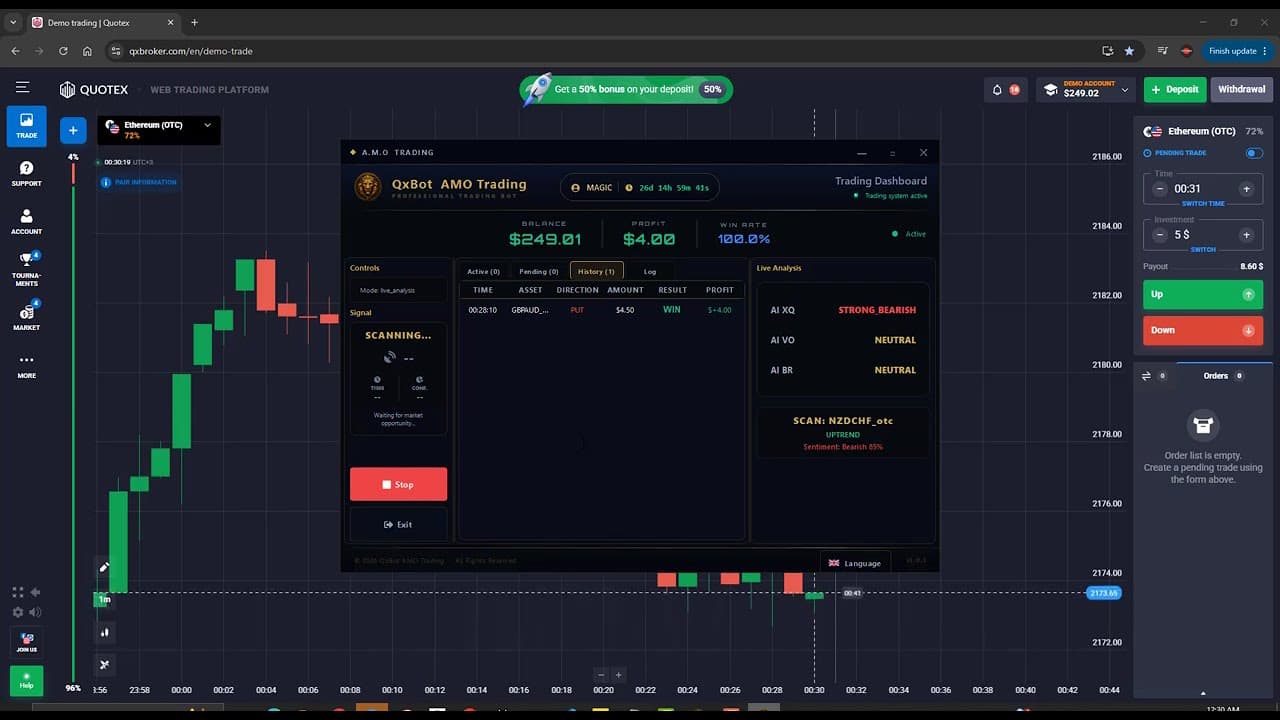Show More options in the sidebar

26,366
